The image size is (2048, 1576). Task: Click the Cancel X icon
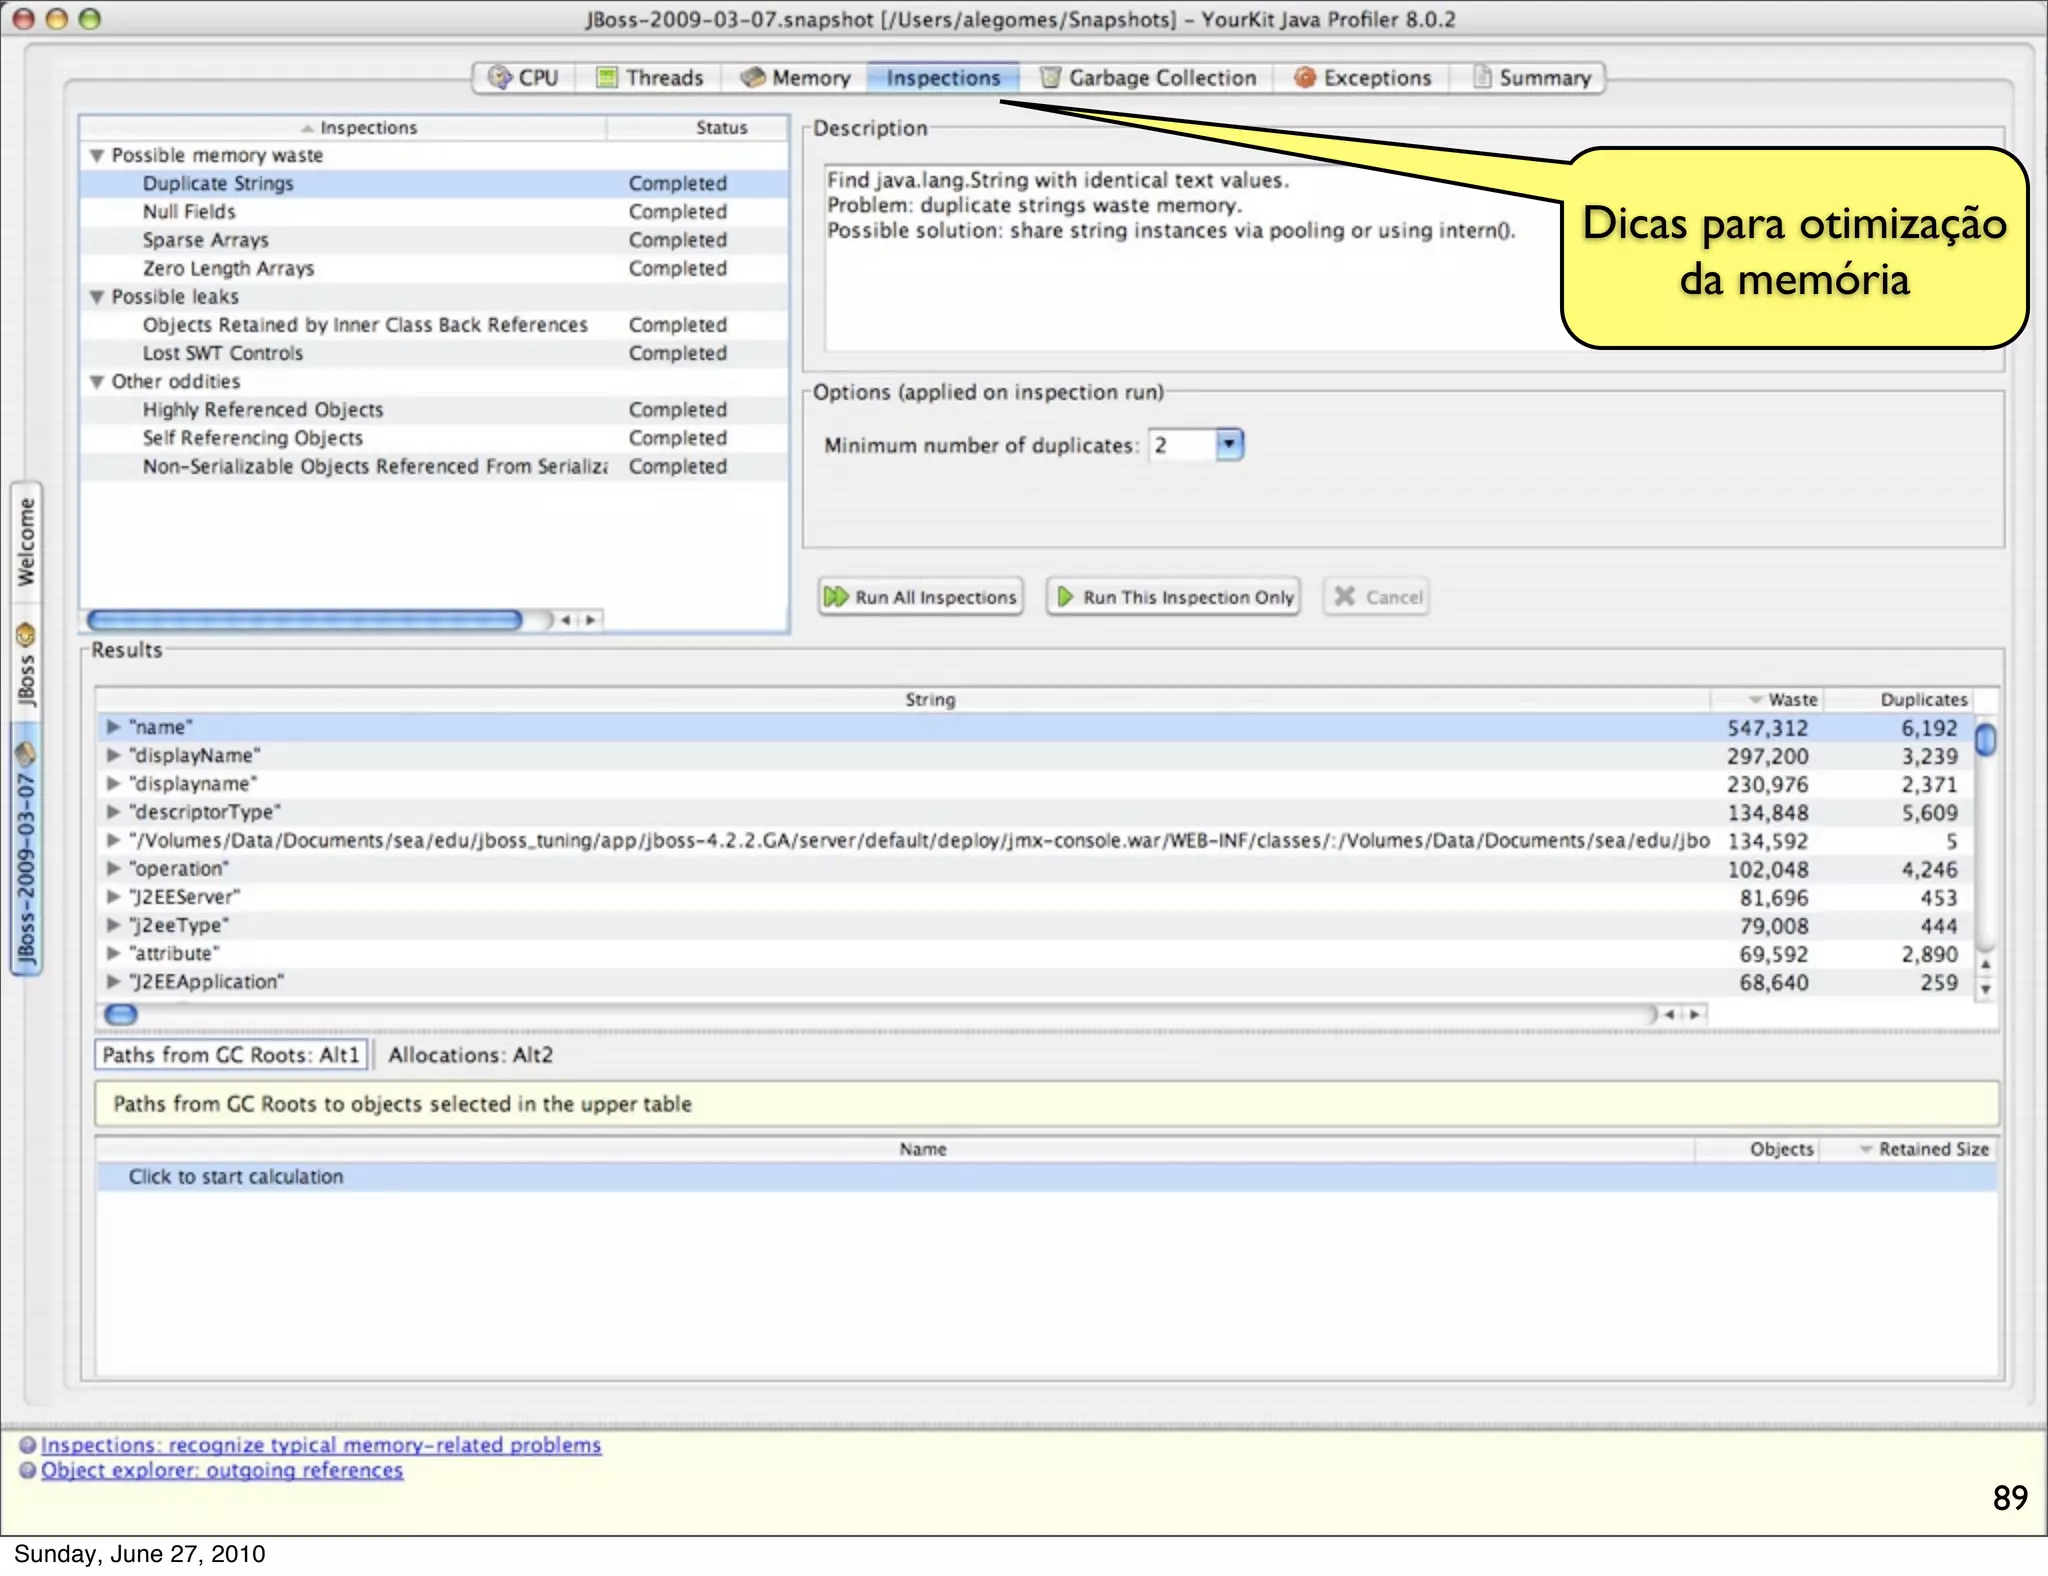pos(1345,597)
